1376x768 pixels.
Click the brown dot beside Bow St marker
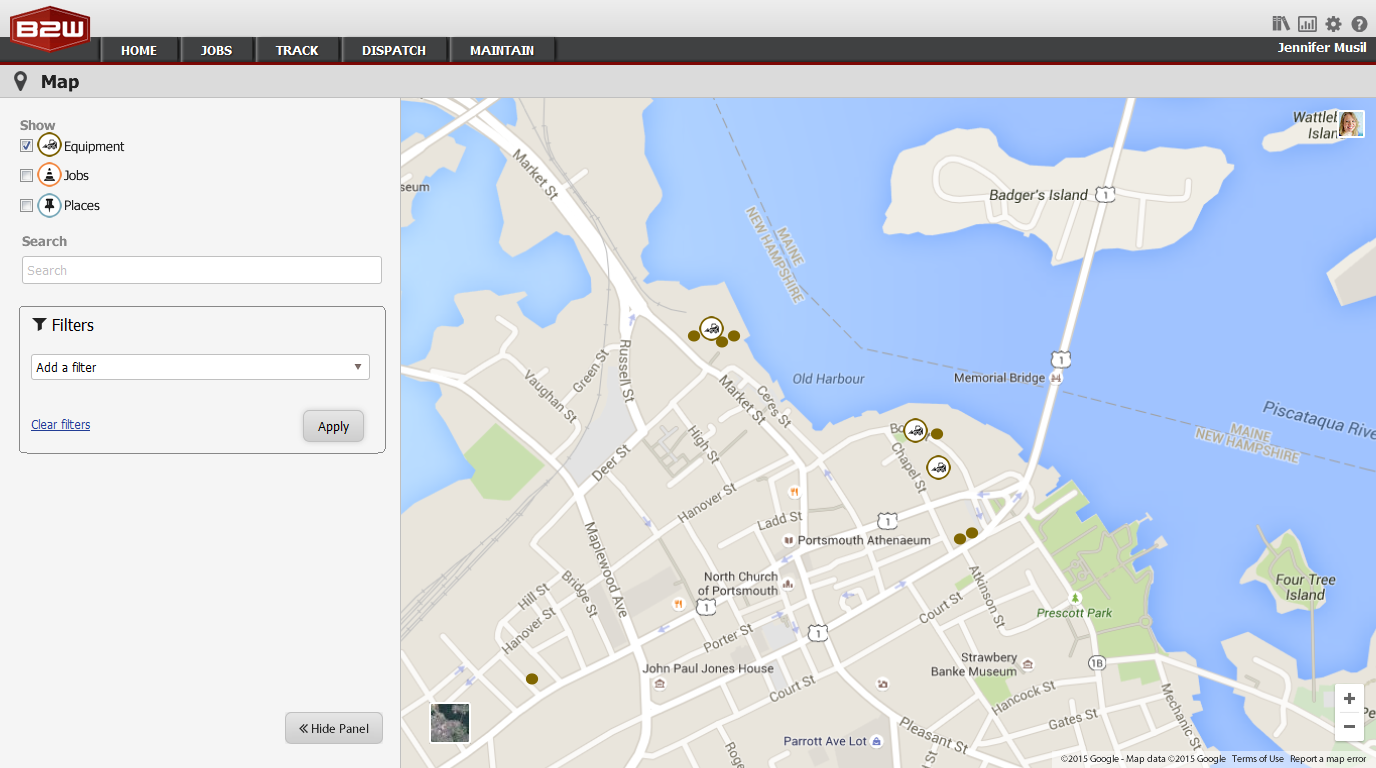(937, 434)
